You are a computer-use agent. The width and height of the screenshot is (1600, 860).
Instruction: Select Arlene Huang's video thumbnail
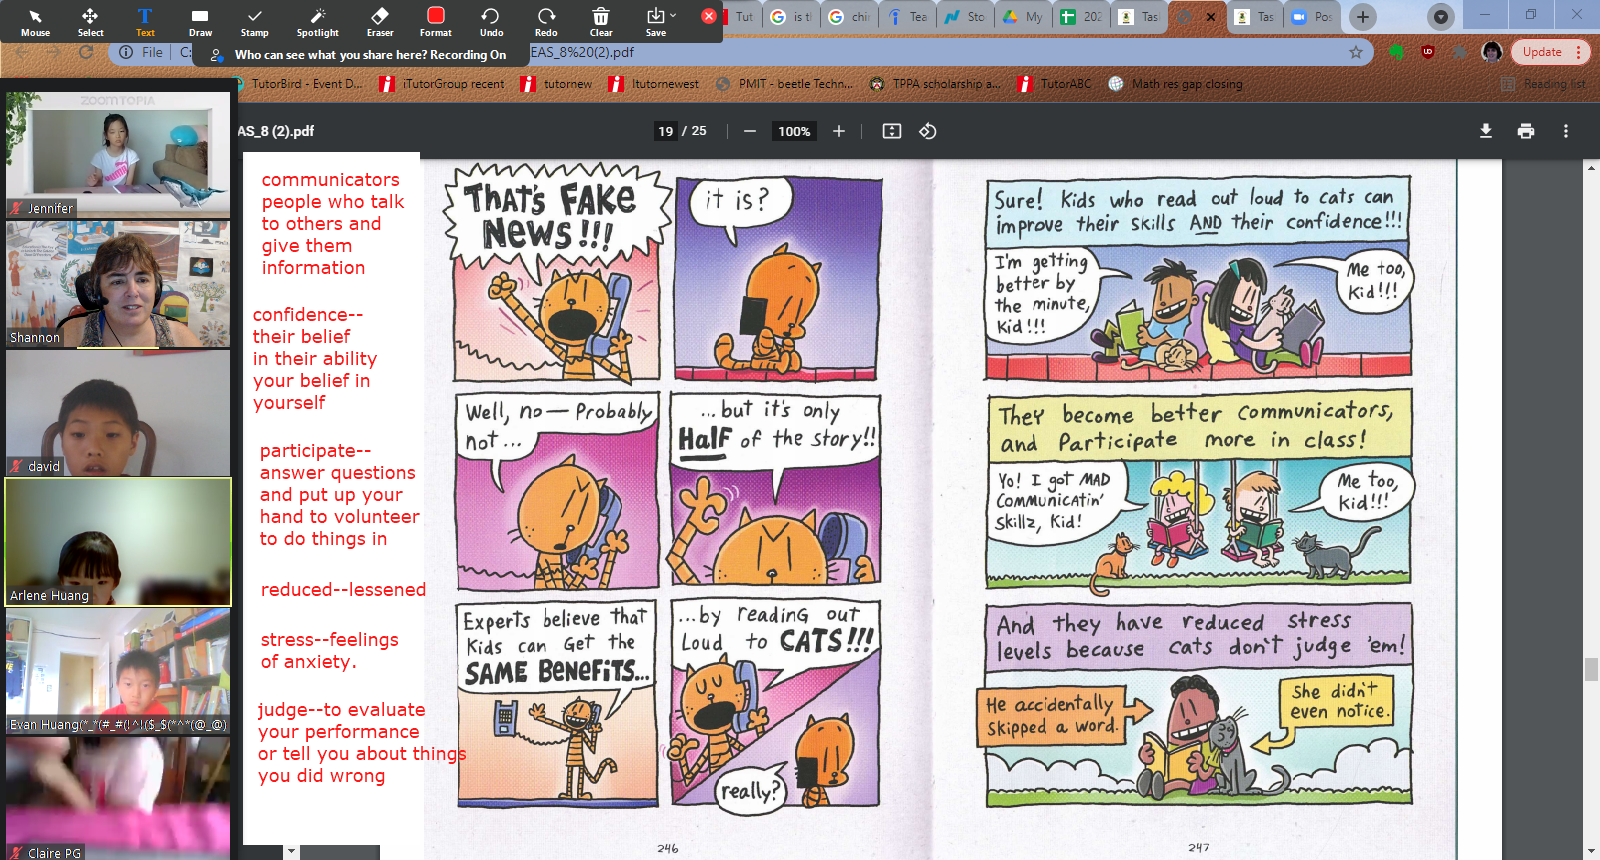(118, 542)
